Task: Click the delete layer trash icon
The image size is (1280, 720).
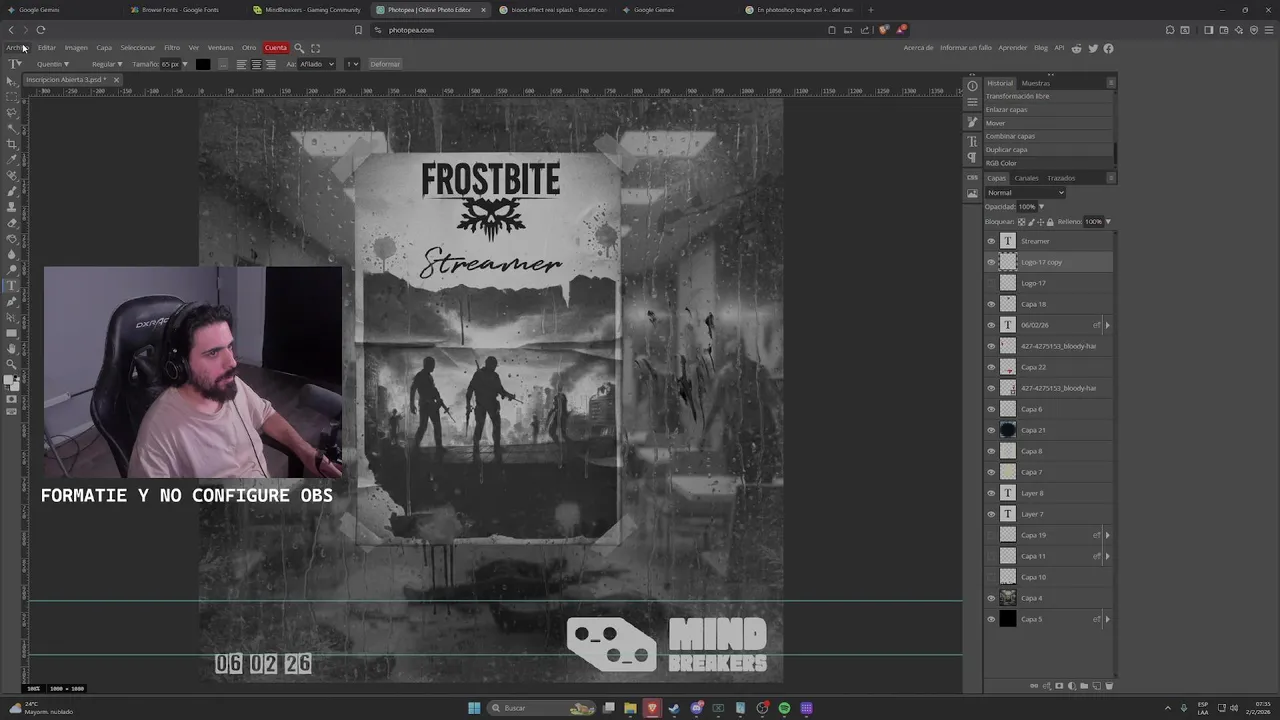Action: coord(1109,686)
